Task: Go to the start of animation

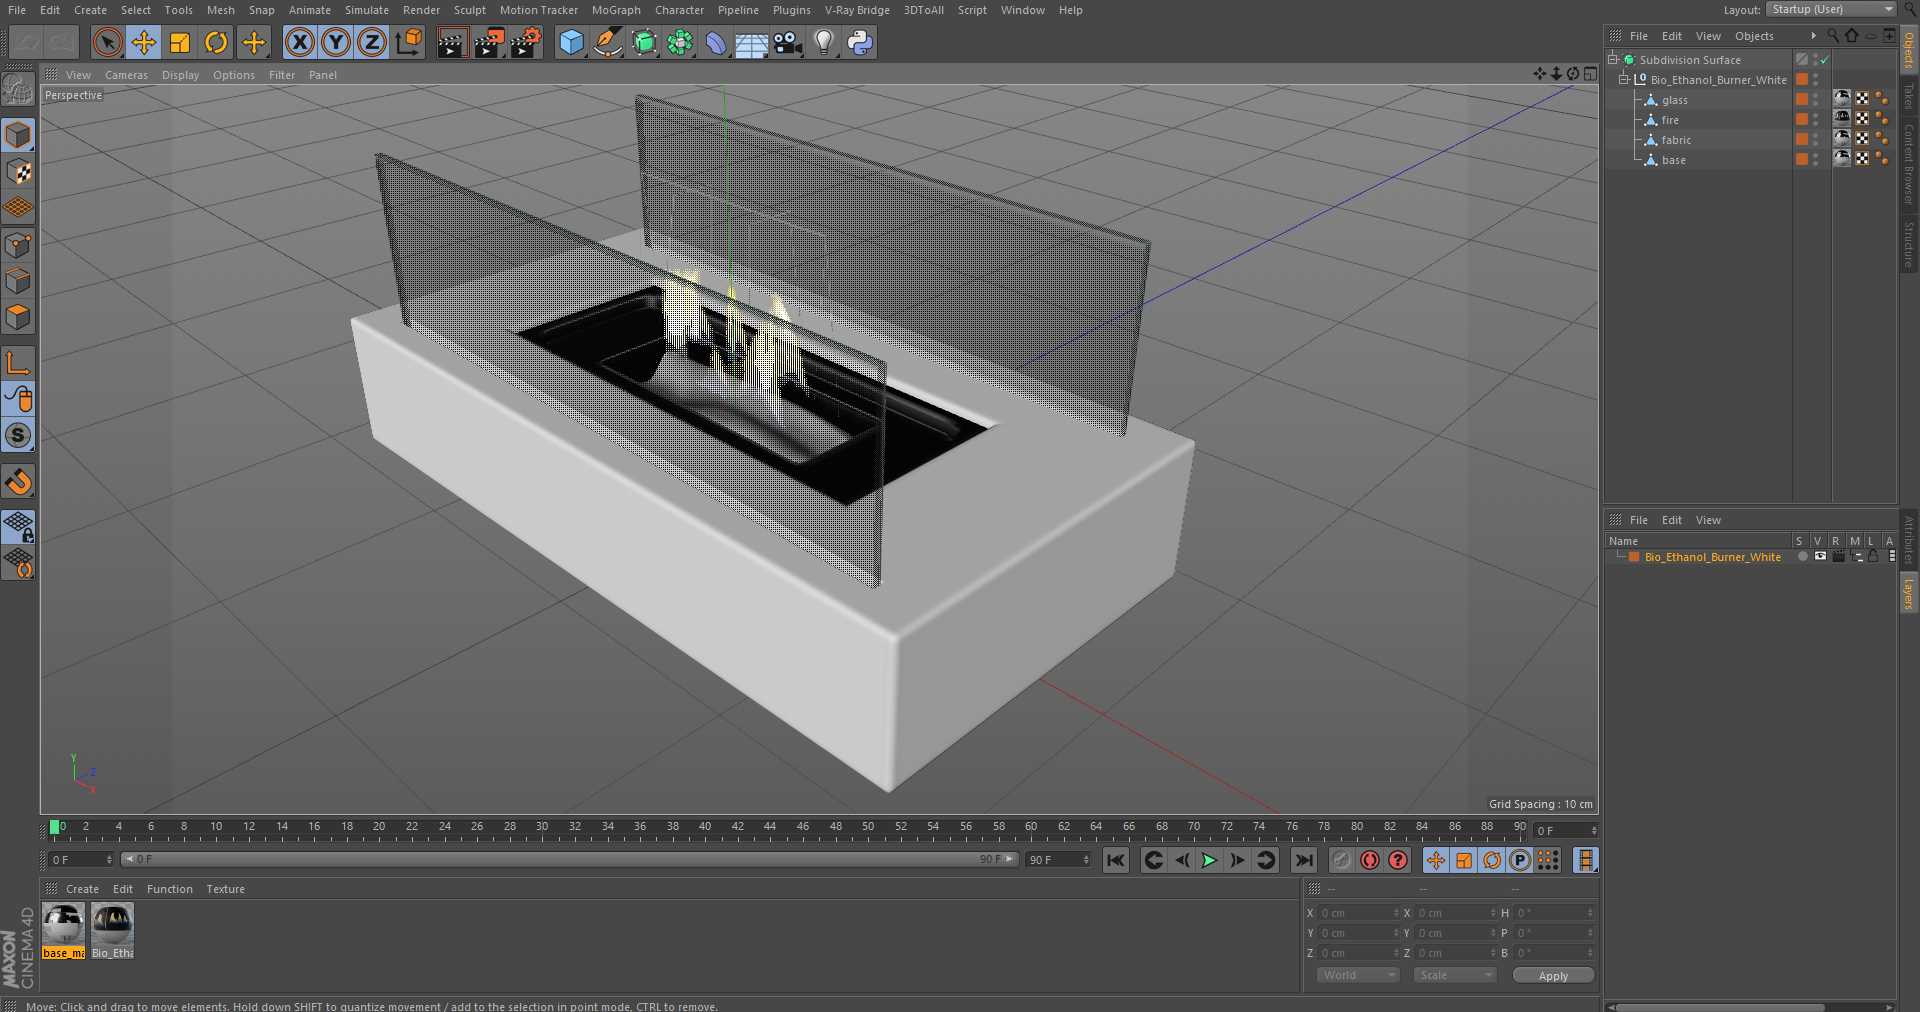Action: tap(1116, 860)
